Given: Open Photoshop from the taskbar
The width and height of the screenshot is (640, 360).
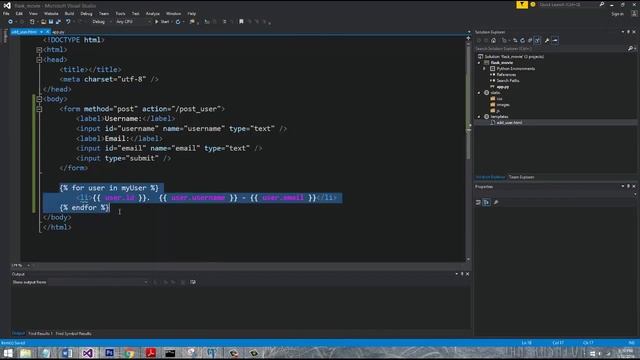Looking at the screenshot, I should tap(109, 353).
